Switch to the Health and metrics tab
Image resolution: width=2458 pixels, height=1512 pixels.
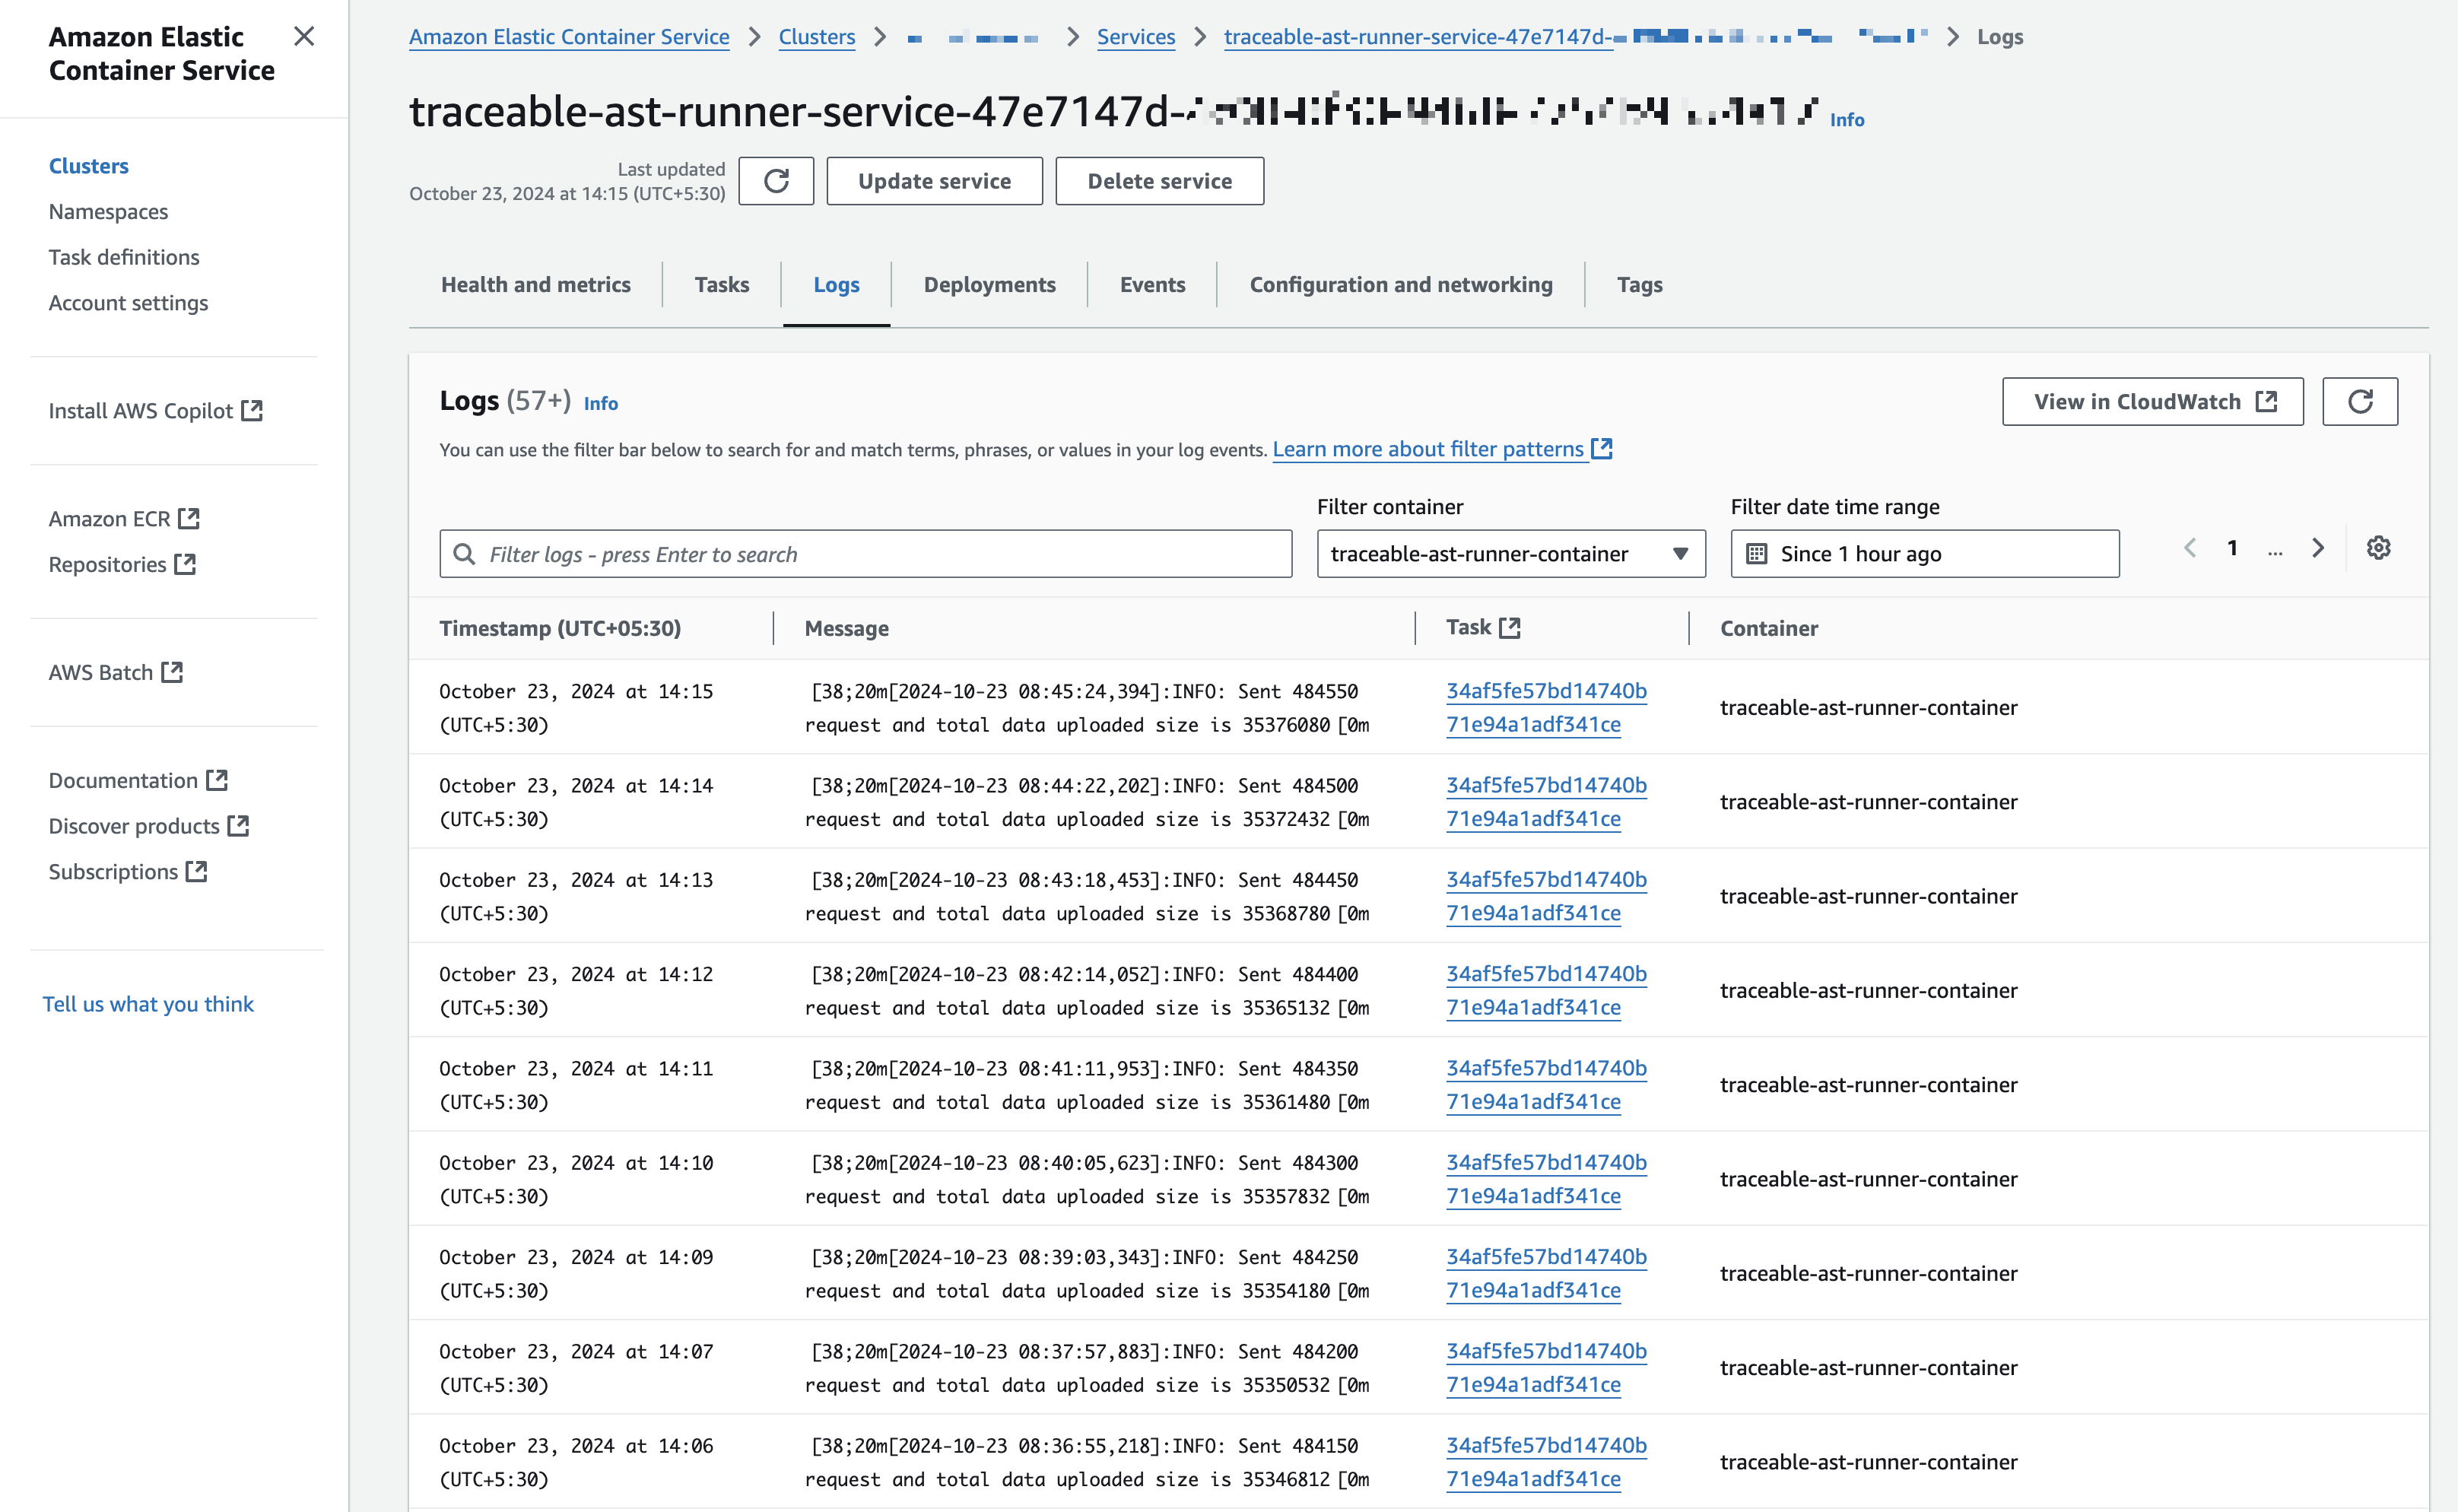534,283
